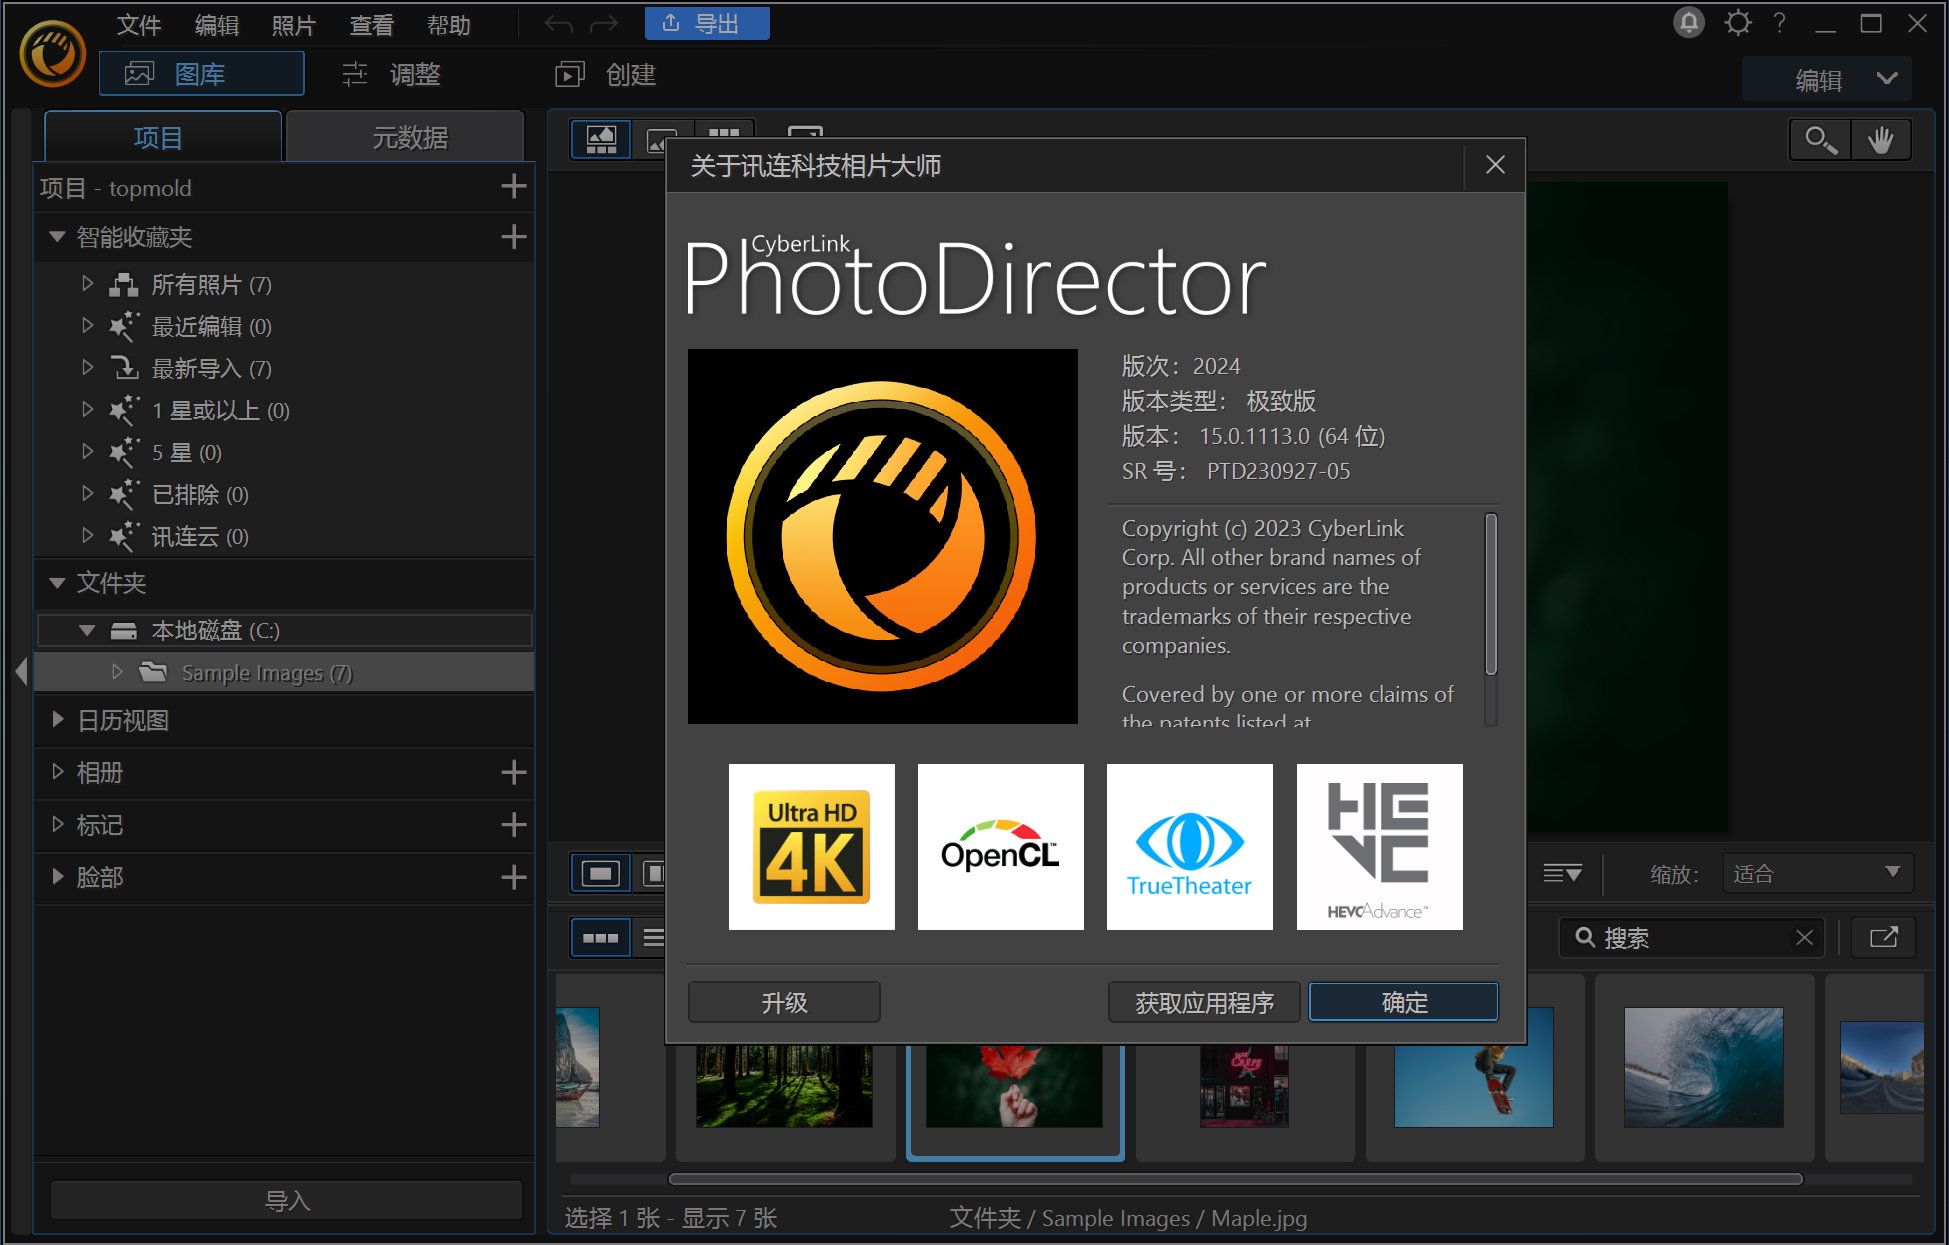Click the undock browser panel icon
1949x1245 pixels.
[1884, 938]
